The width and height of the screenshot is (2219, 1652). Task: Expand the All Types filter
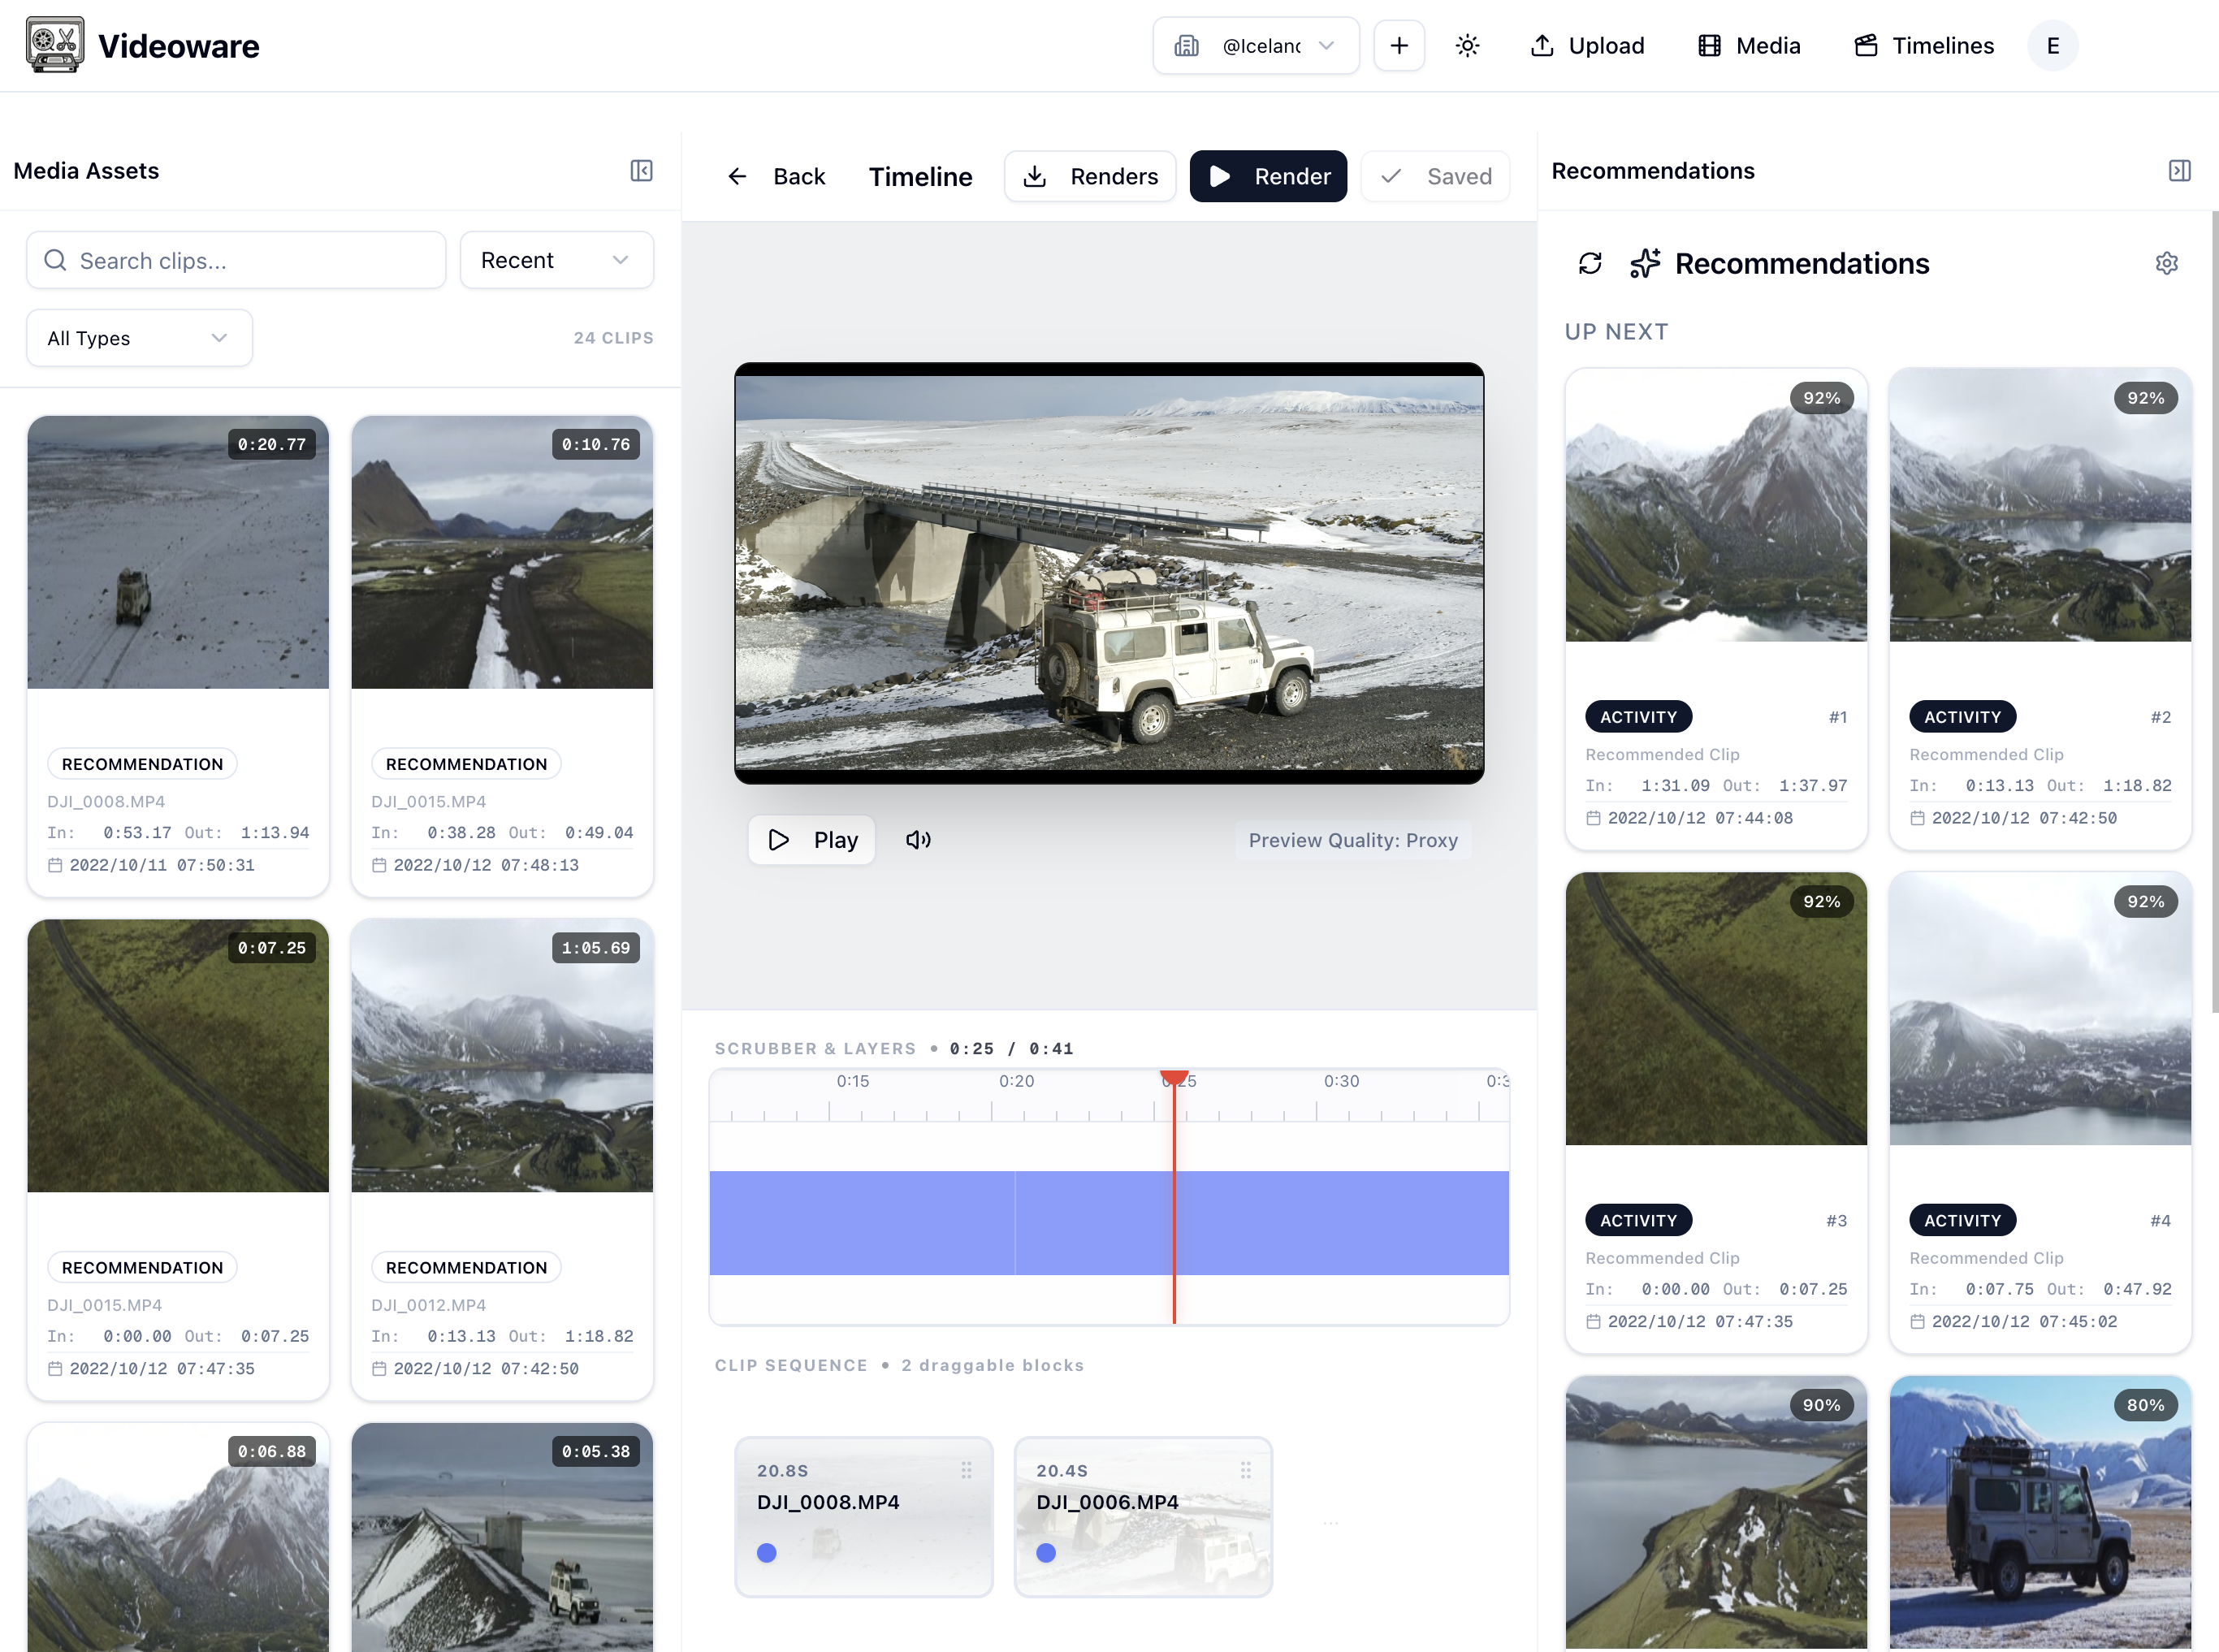tap(139, 338)
